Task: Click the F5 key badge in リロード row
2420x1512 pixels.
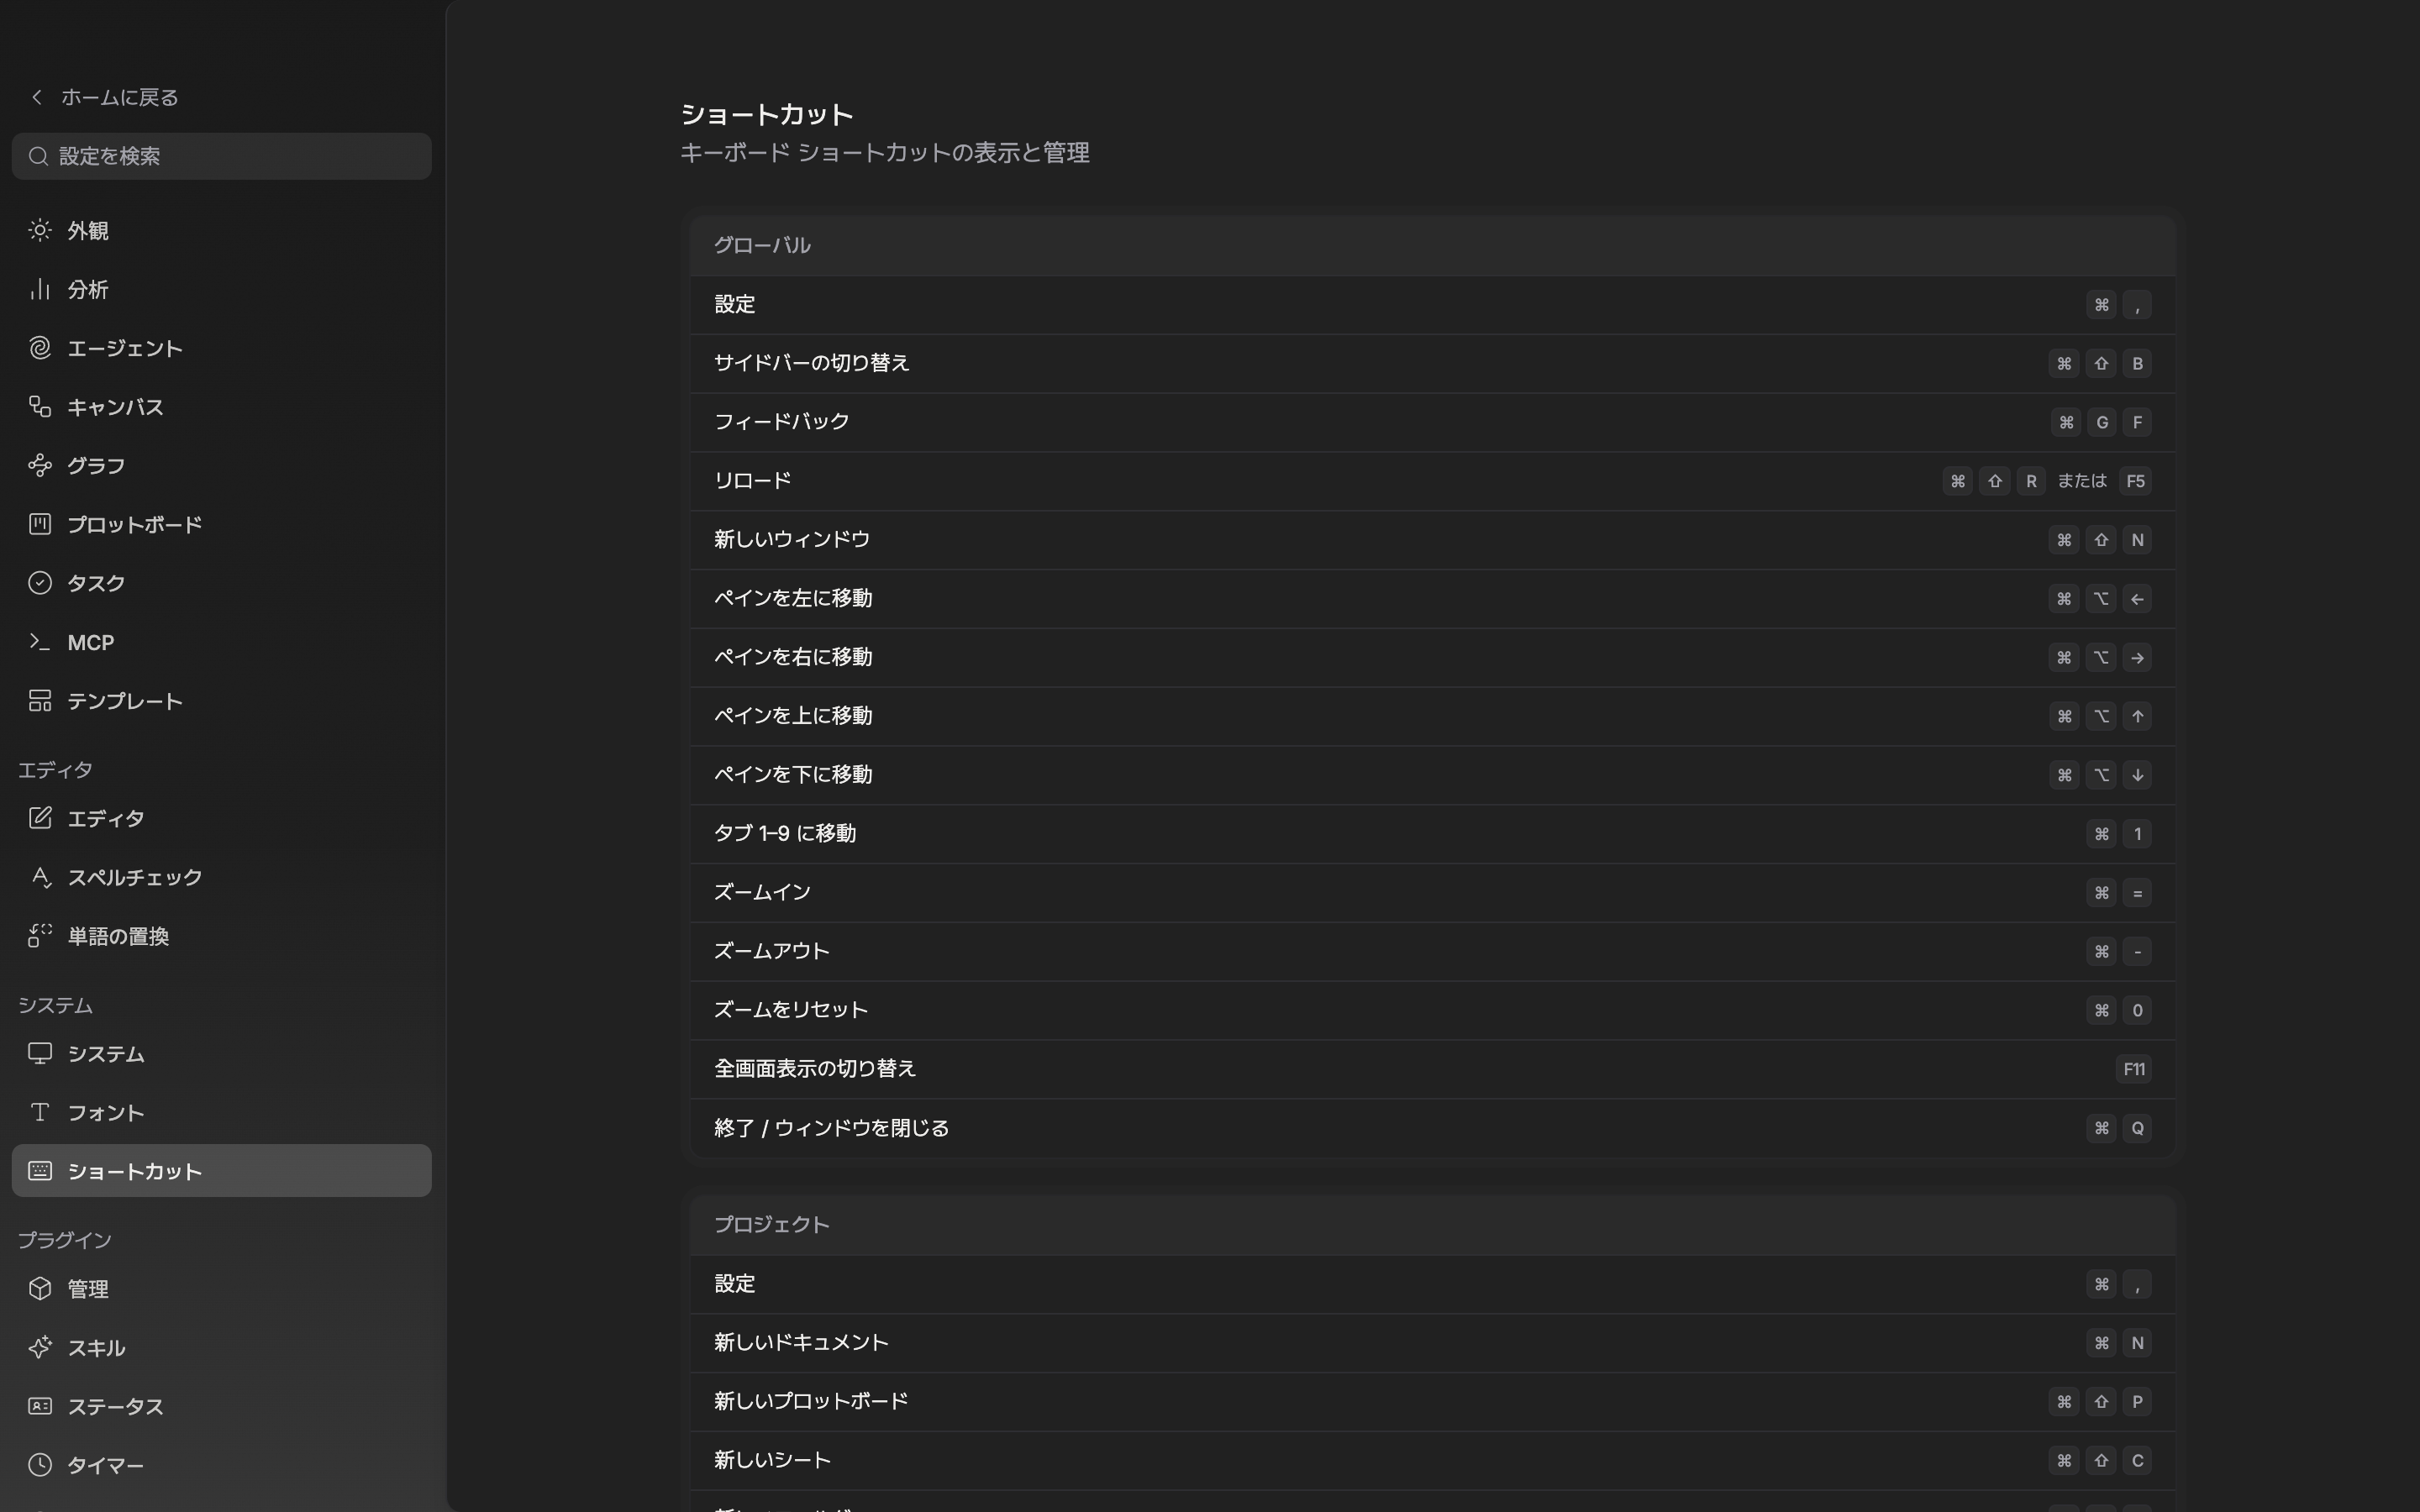Action: tap(2135, 481)
